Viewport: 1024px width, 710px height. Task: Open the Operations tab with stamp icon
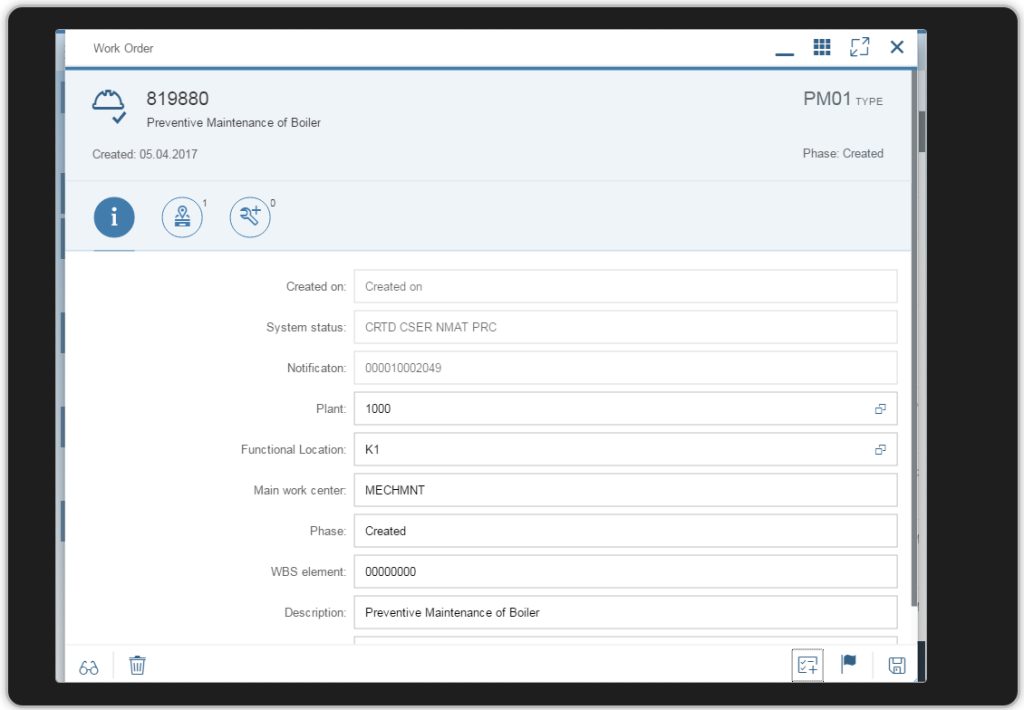pos(182,217)
